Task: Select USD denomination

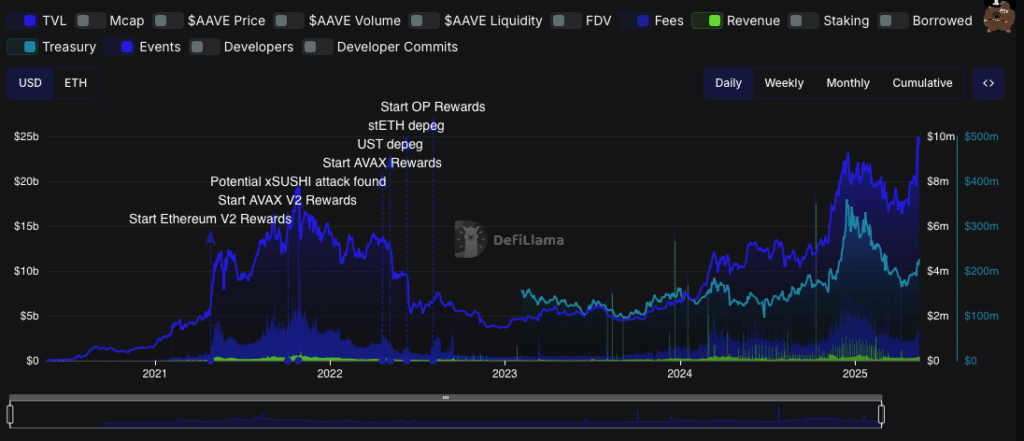Action: 30,83
